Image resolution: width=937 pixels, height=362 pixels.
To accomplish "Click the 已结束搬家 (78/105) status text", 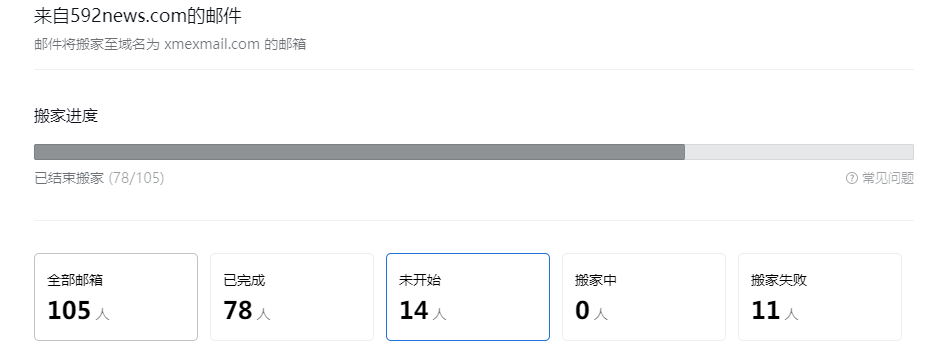I will 99,178.
